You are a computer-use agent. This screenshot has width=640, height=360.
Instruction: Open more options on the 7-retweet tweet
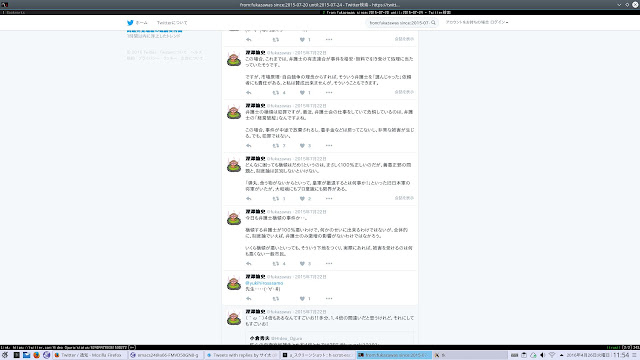[x=329, y=146]
